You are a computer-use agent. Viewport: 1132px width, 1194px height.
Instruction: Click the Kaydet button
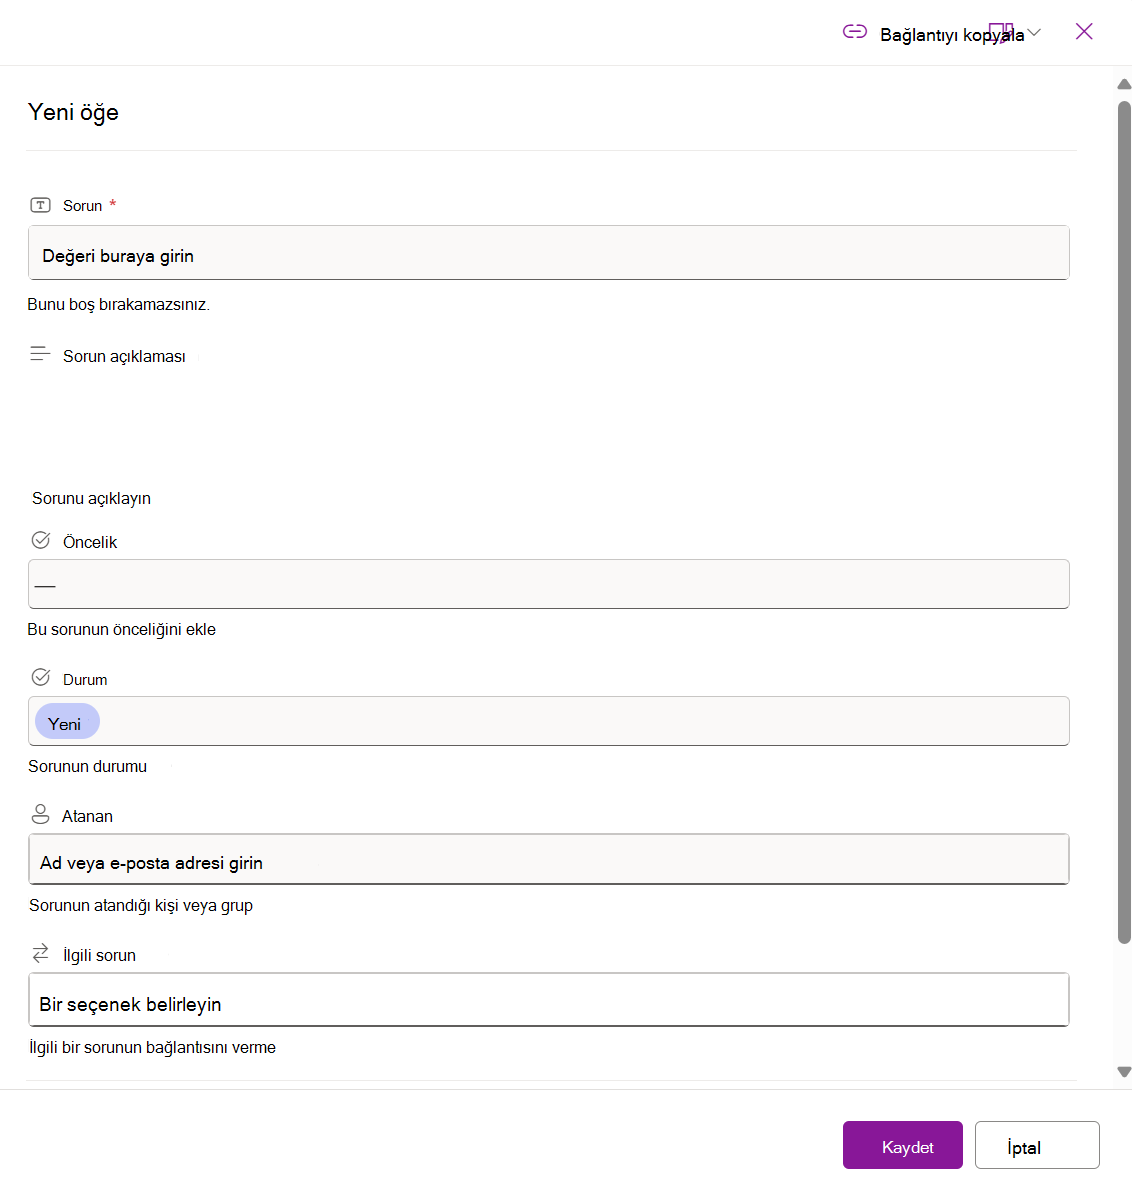[903, 1145]
